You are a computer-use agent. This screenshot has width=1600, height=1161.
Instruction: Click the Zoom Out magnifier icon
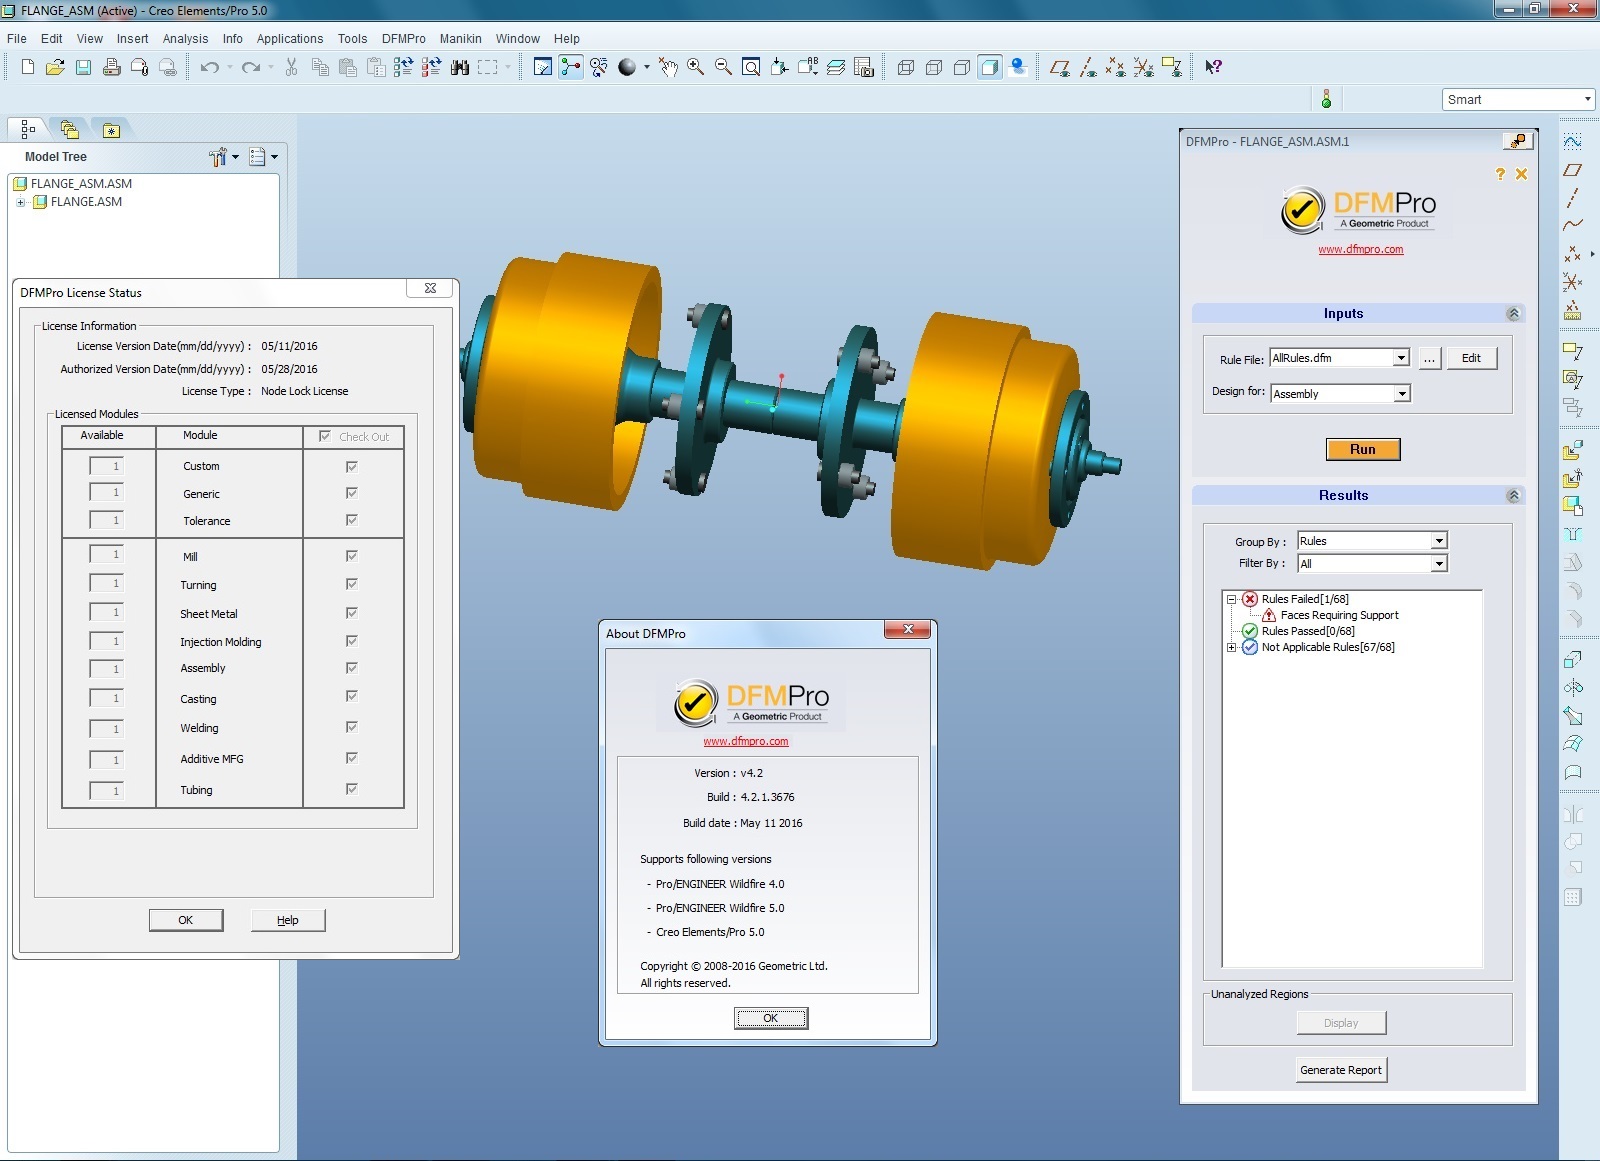723,67
